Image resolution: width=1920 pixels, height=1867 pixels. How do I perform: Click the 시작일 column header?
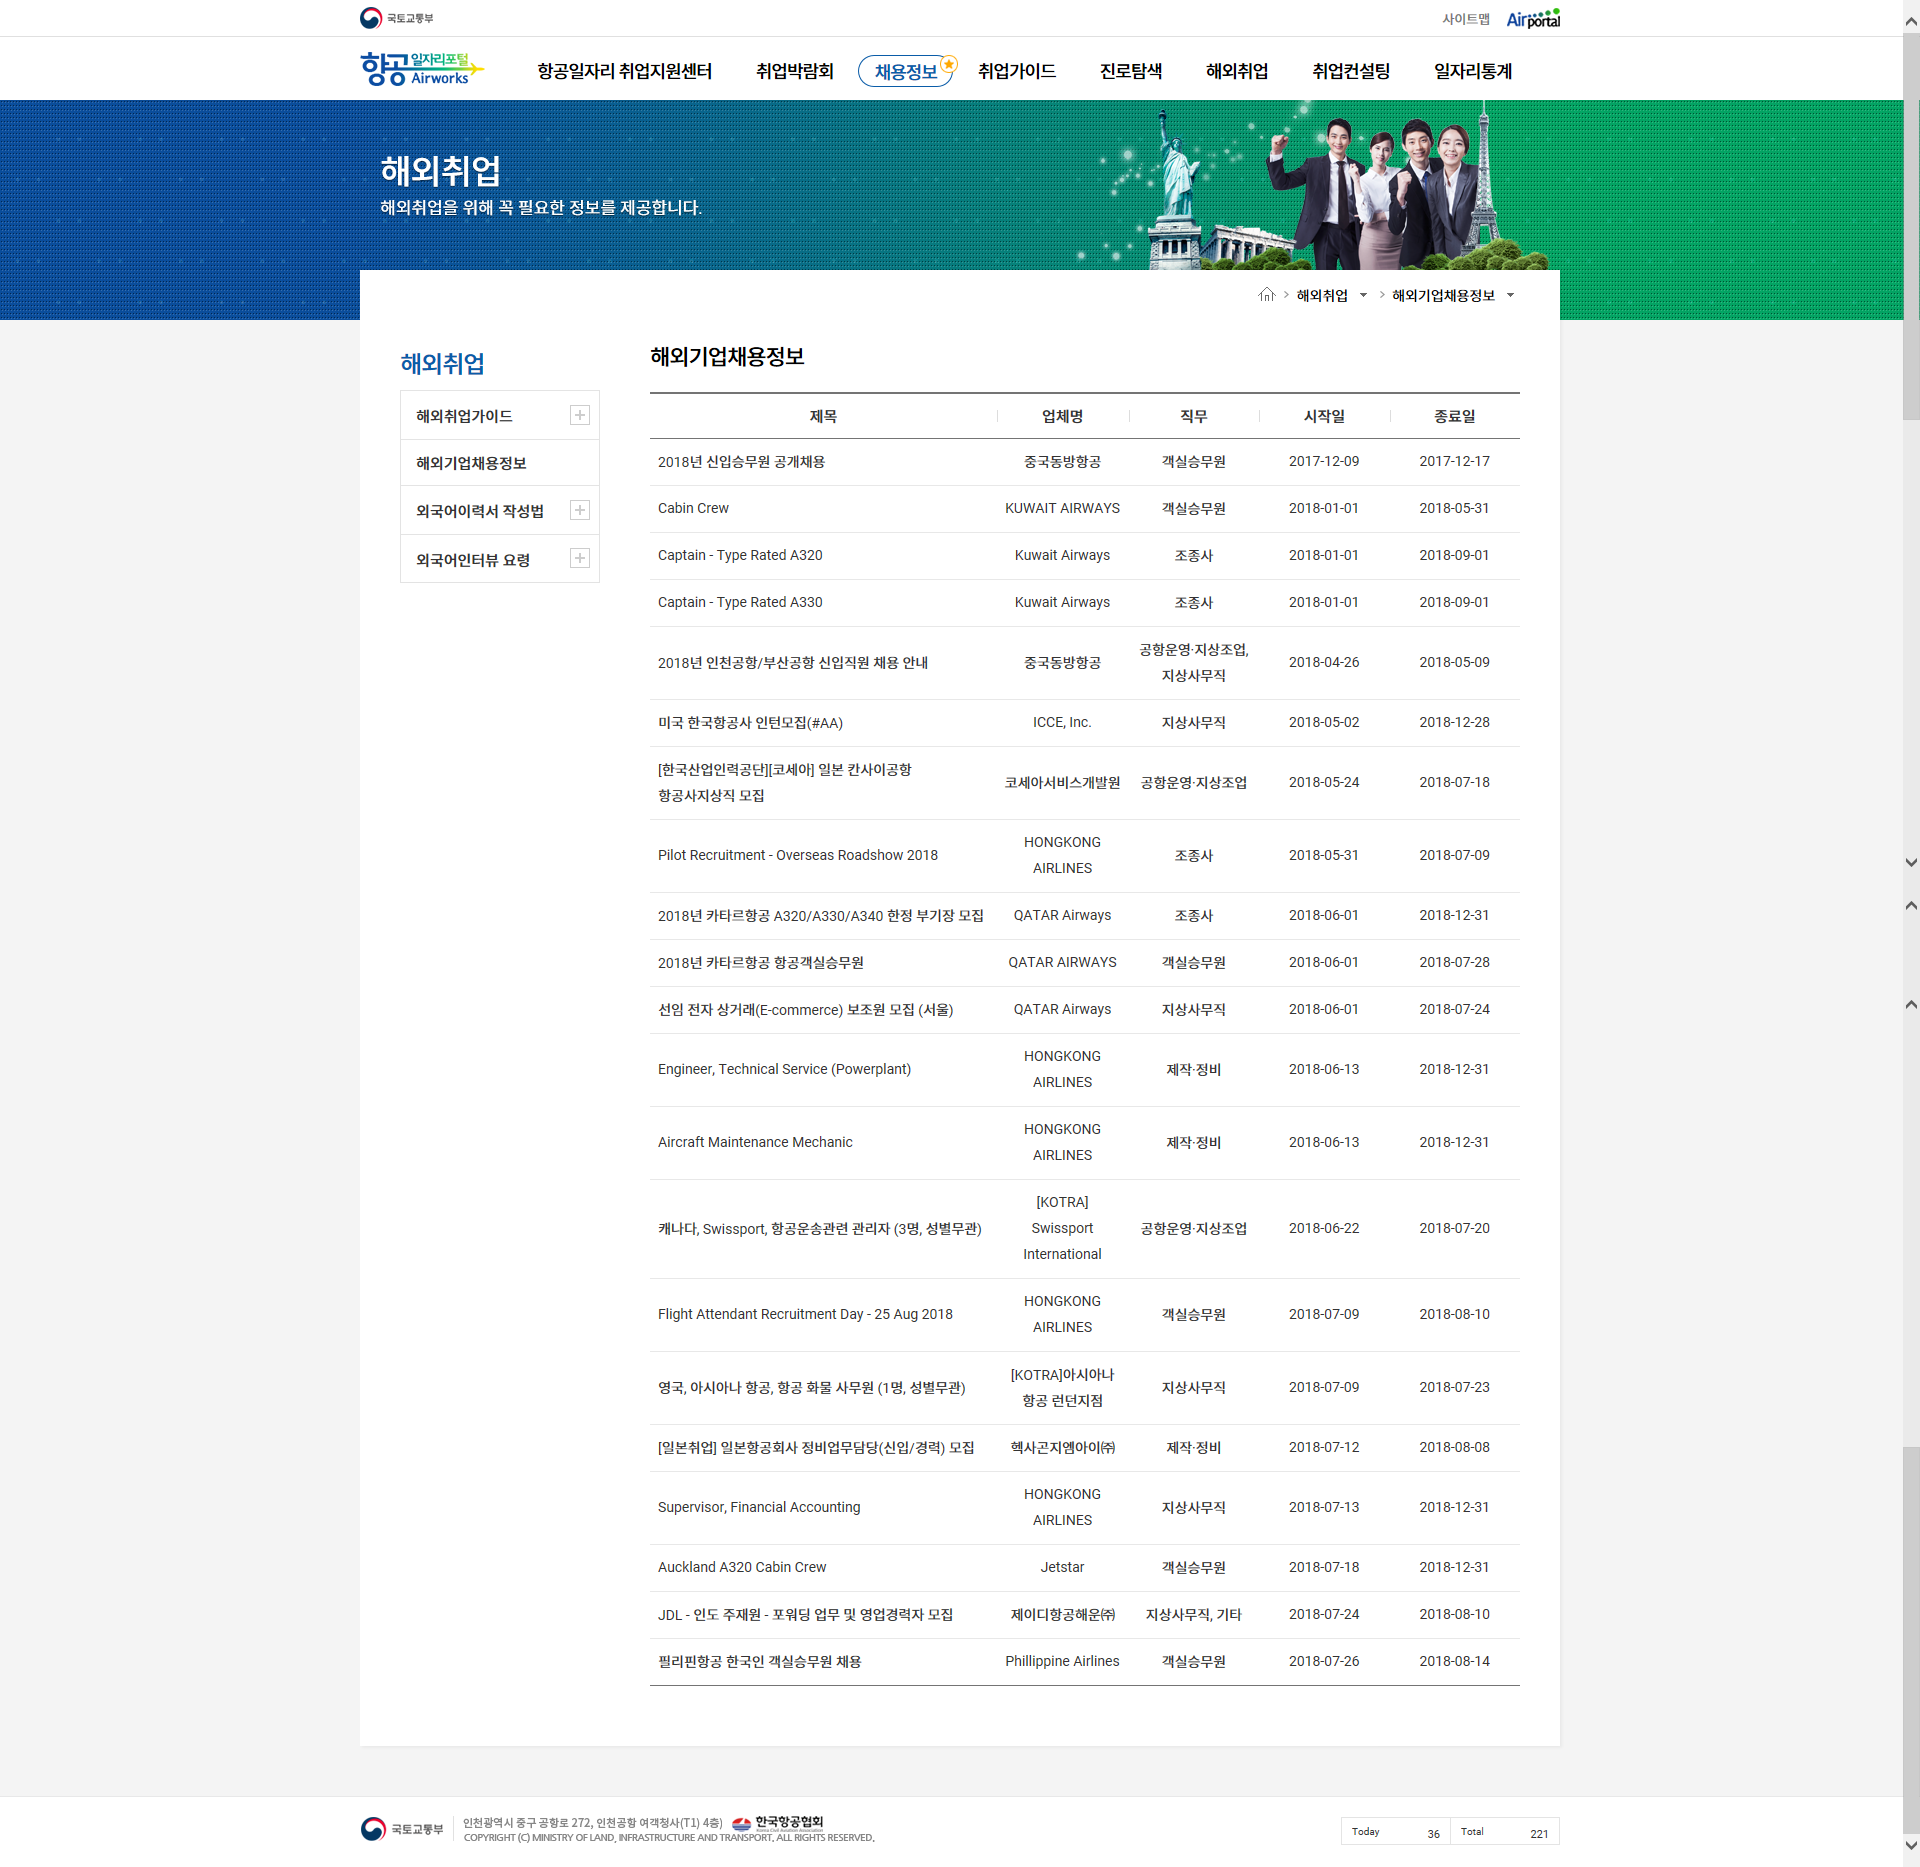[x=1324, y=416]
